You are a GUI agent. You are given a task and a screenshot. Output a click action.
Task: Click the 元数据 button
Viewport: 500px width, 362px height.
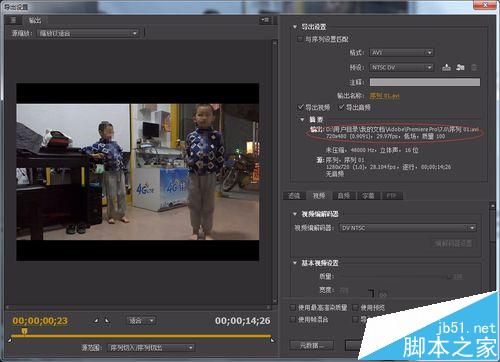coord(312,345)
